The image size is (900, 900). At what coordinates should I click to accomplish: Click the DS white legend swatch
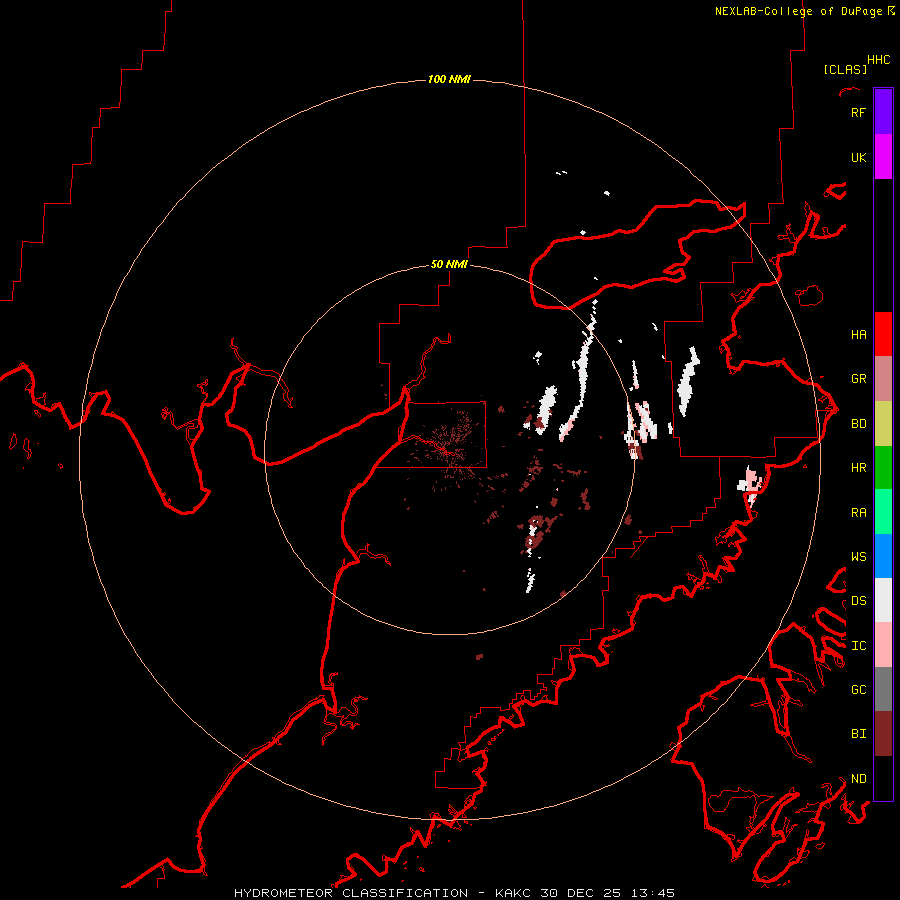[x=883, y=600]
